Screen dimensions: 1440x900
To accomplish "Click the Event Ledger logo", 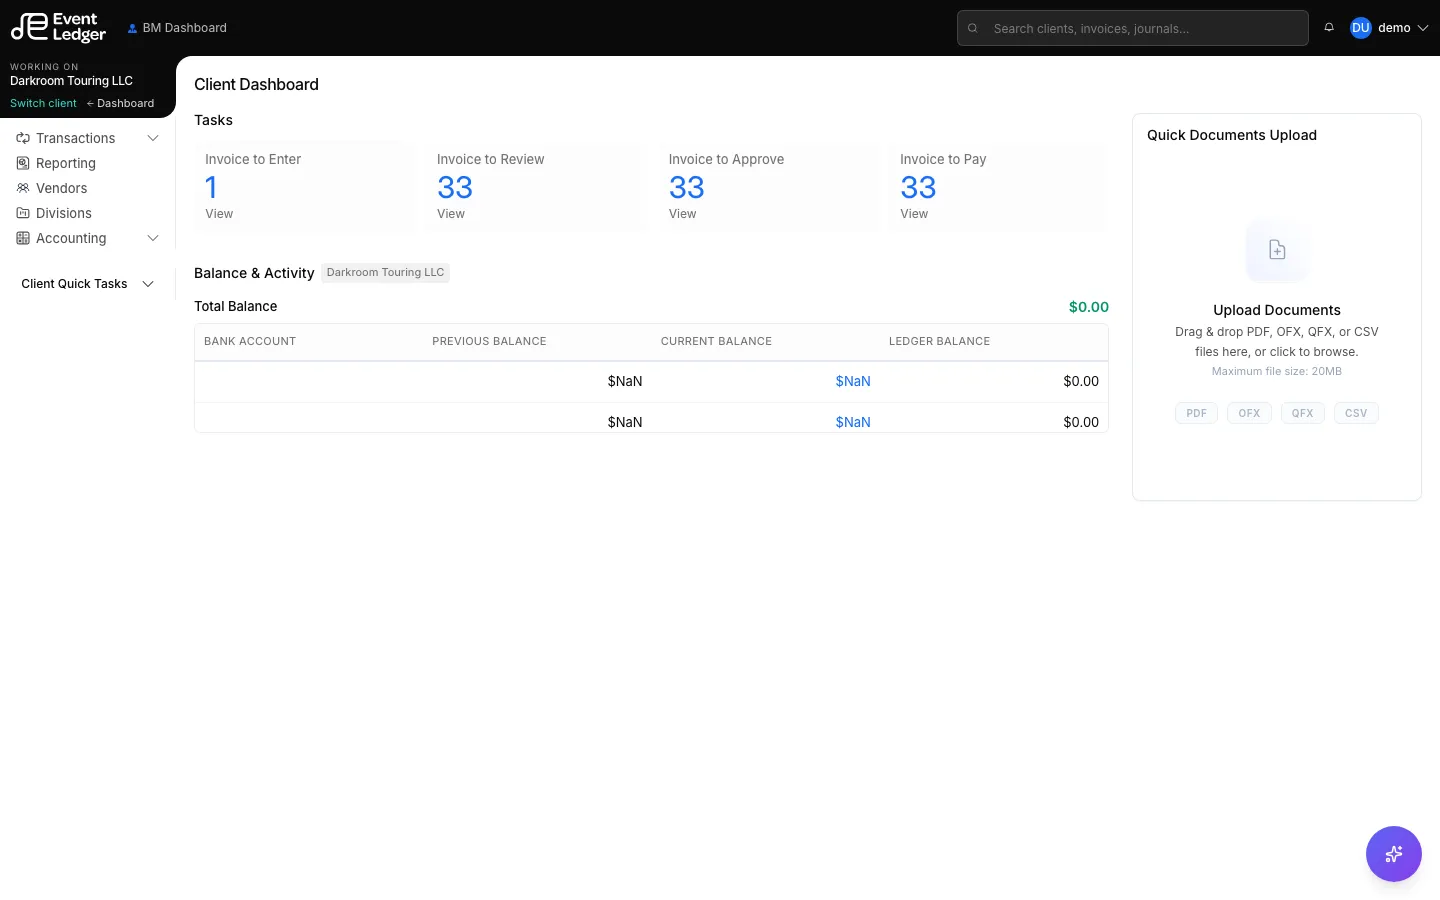I will tap(58, 28).
